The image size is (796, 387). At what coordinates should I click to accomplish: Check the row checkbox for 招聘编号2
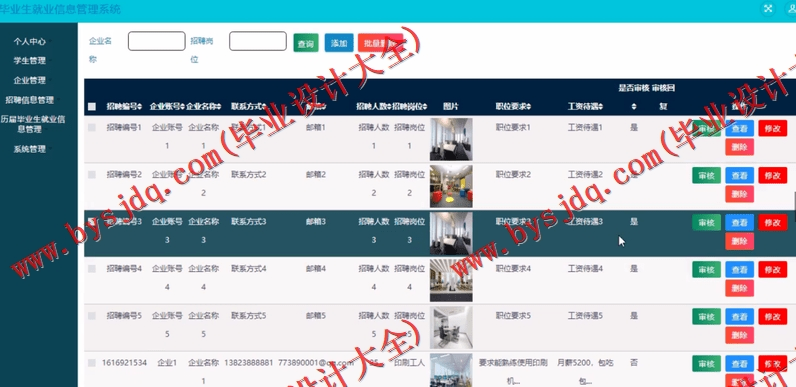(x=92, y=175)
